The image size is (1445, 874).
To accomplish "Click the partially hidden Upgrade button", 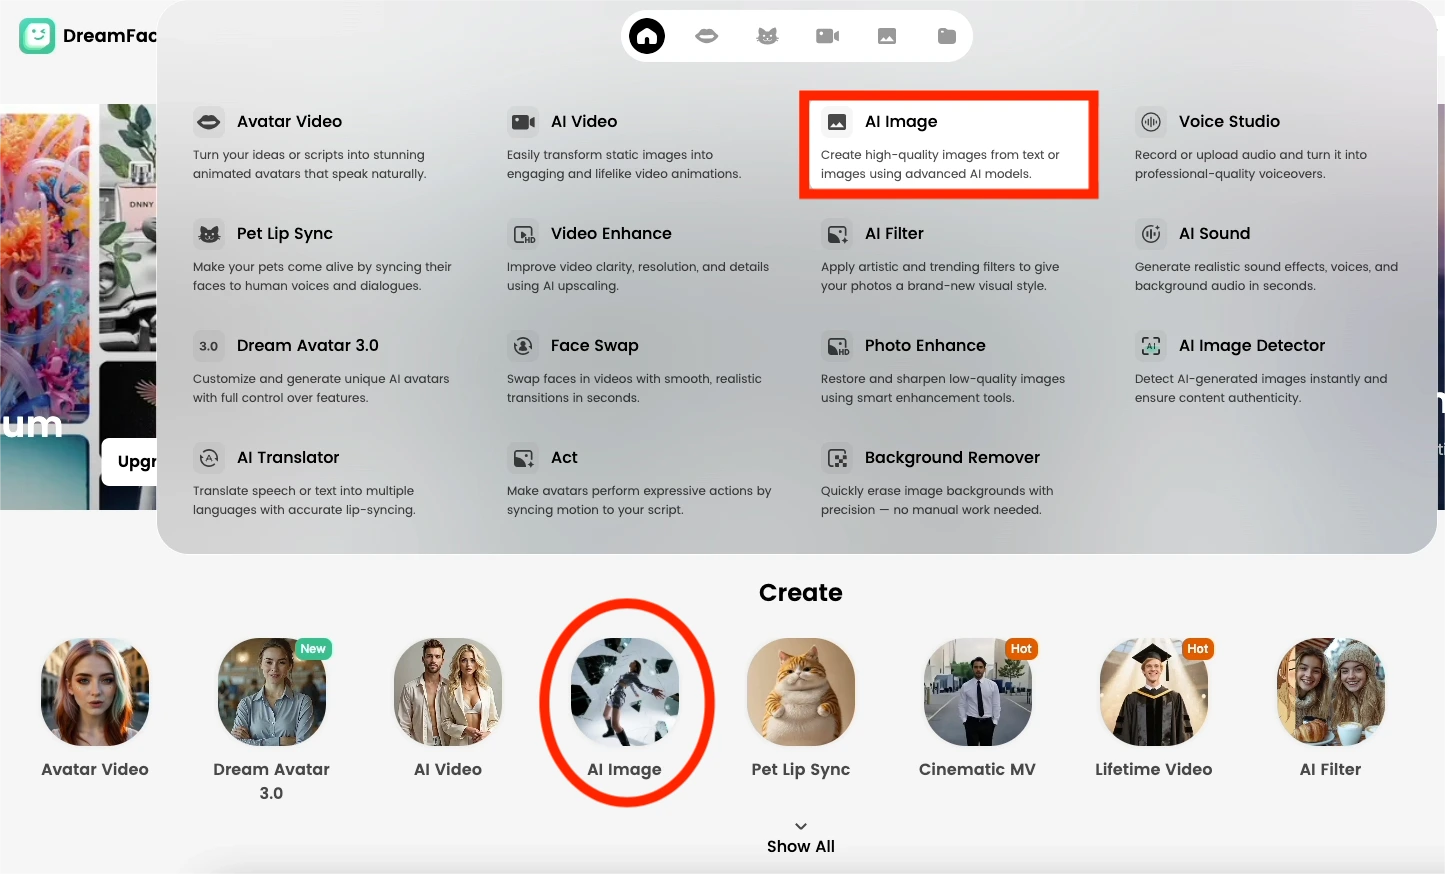I will [x=131, y=462].
